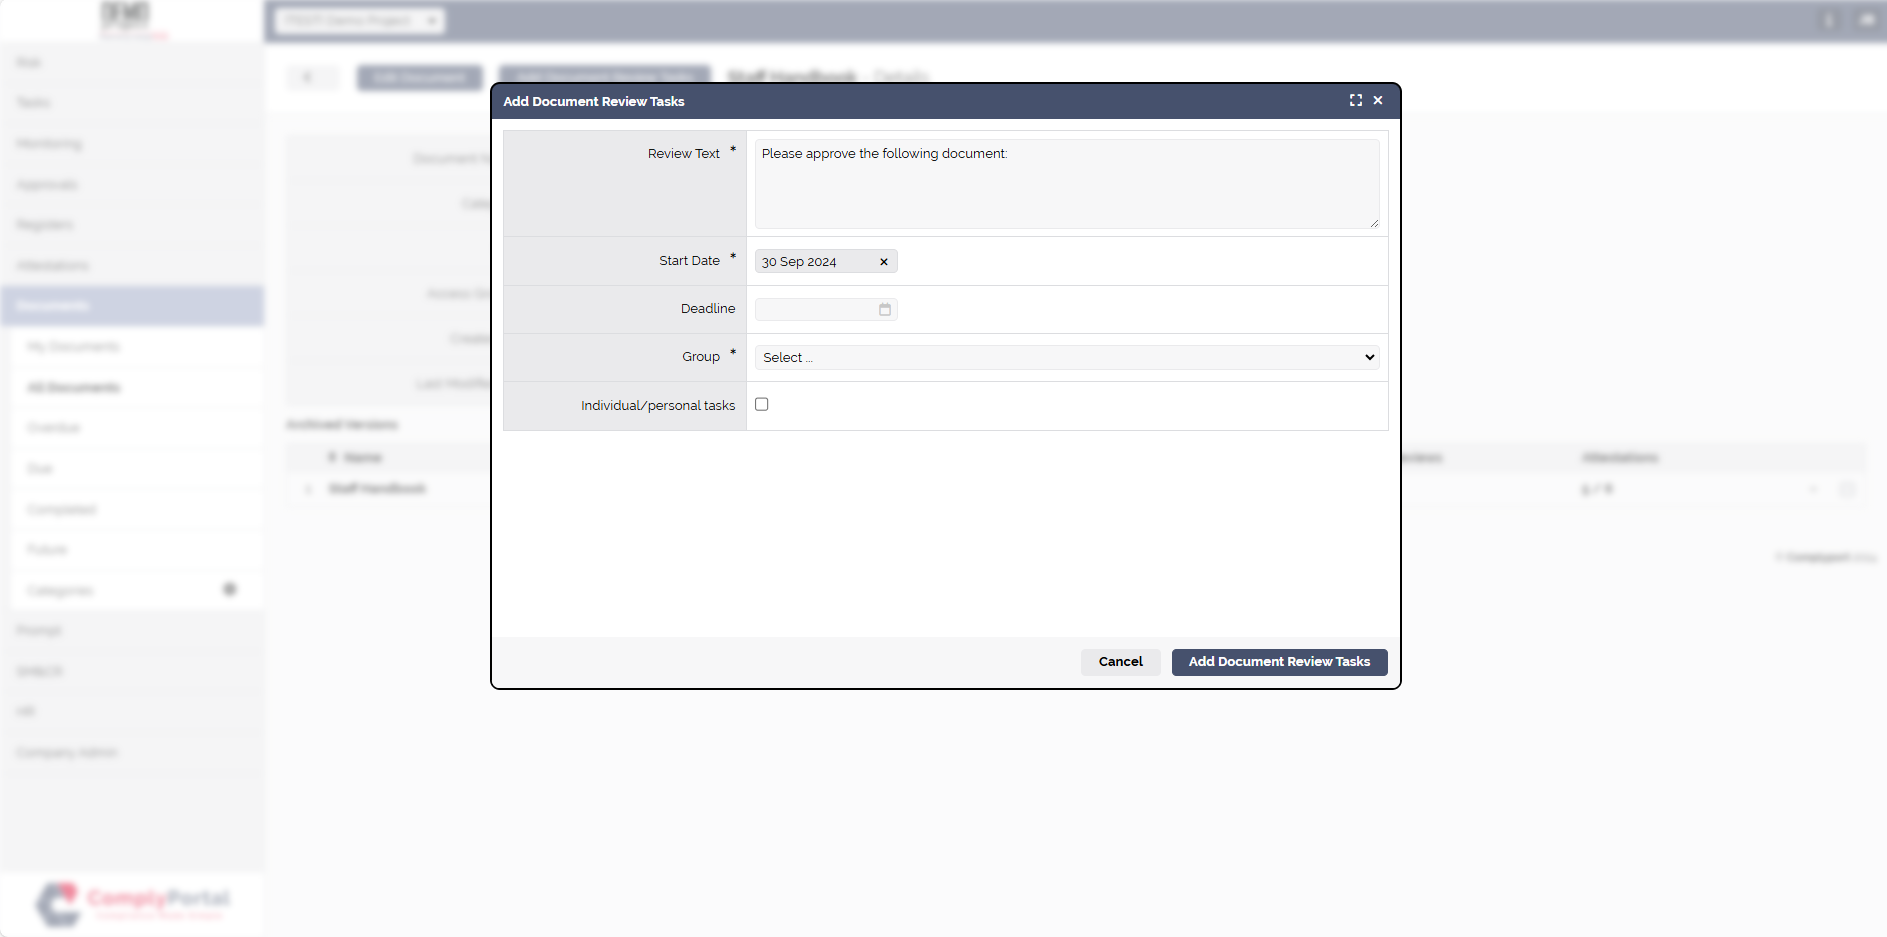Click the textarea resize handle corner
Image resolution: width=1887 pixels, height=937 pixels.
(1374, 223)
